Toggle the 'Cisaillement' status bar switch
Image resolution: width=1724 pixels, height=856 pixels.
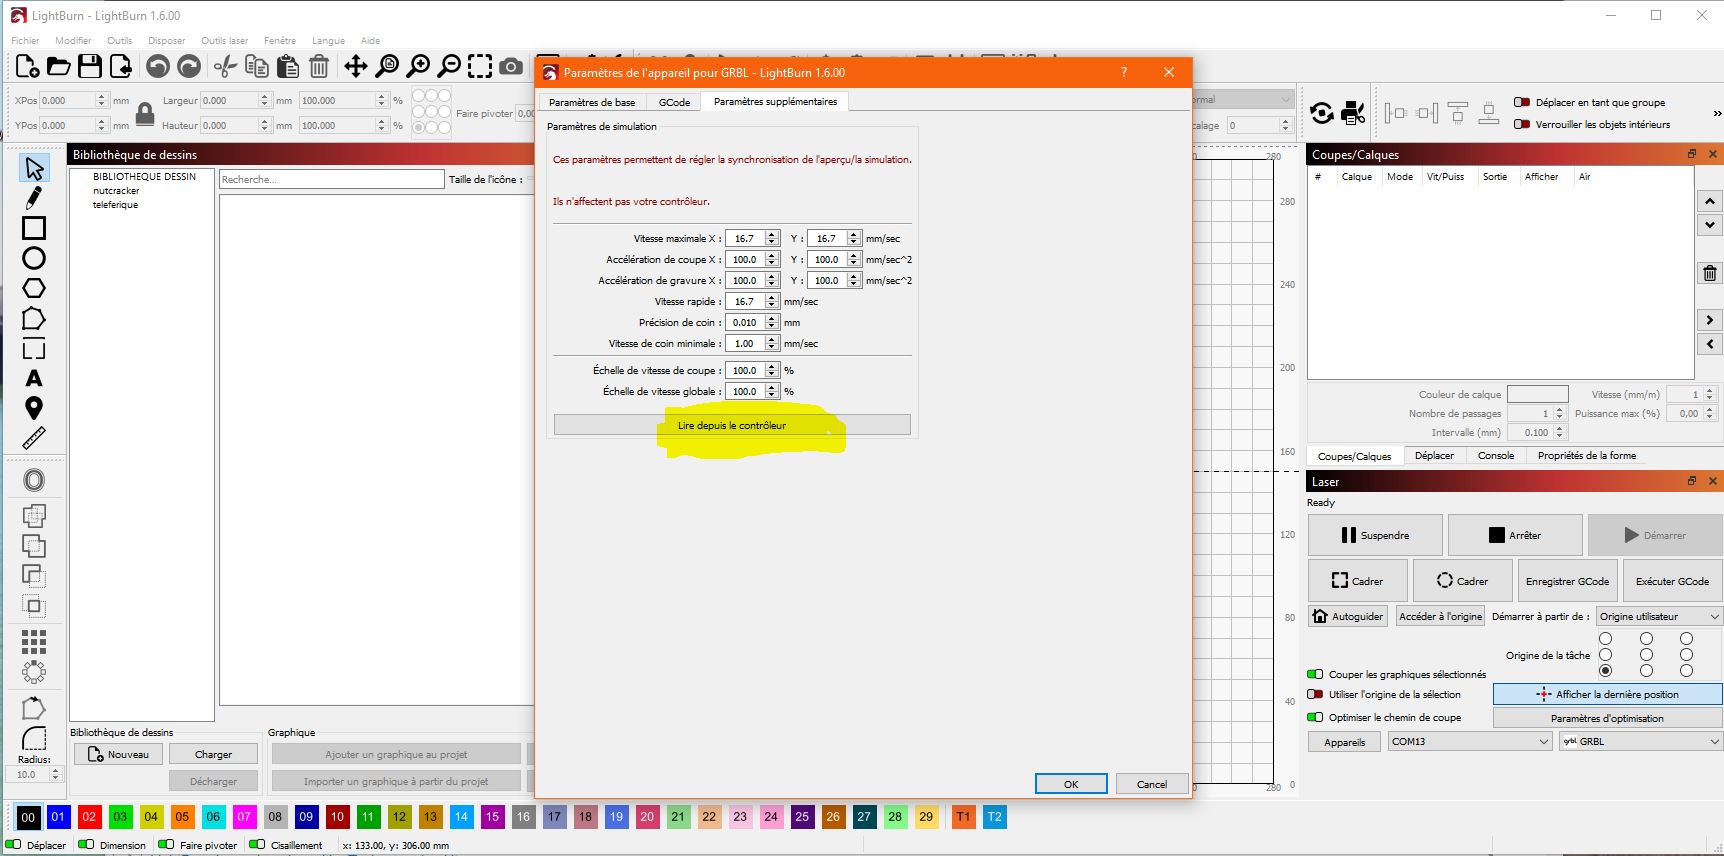(257, 844)
